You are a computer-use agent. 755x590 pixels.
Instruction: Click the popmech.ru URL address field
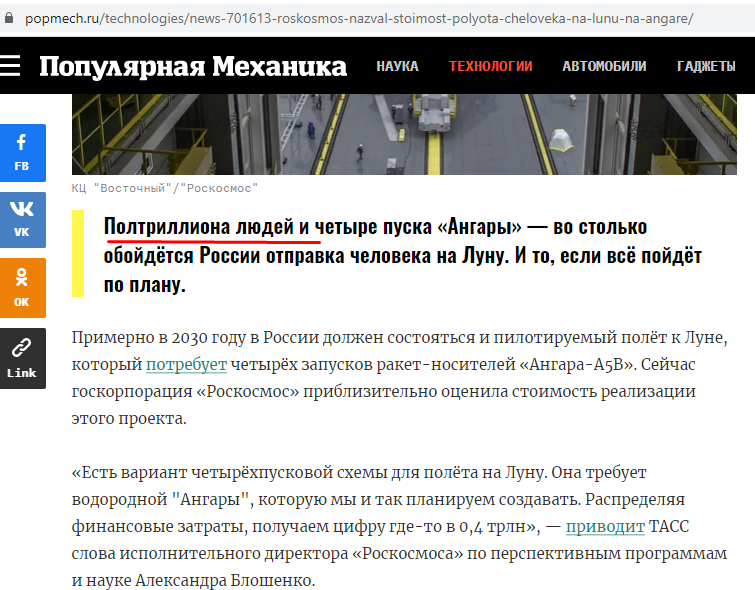pos(360,18)
